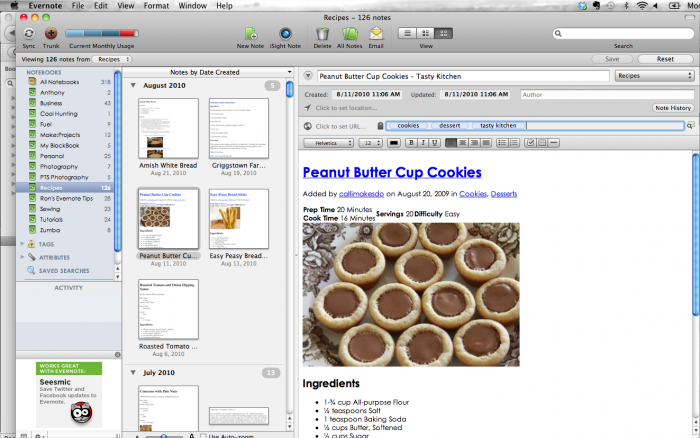Click the bulleted list icon
Viewport: 700px width, 438px height.
[502, 143]
